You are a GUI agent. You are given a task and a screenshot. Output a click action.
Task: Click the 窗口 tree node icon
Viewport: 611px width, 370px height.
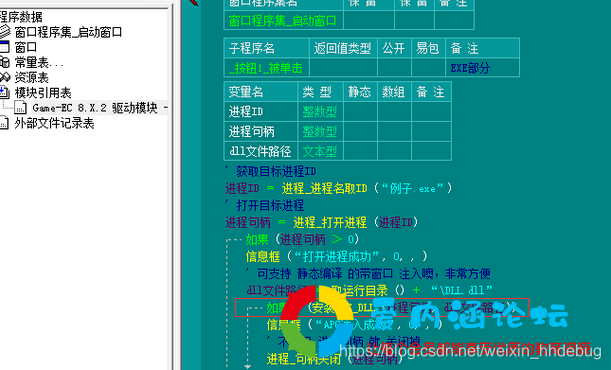coord(4,47)
